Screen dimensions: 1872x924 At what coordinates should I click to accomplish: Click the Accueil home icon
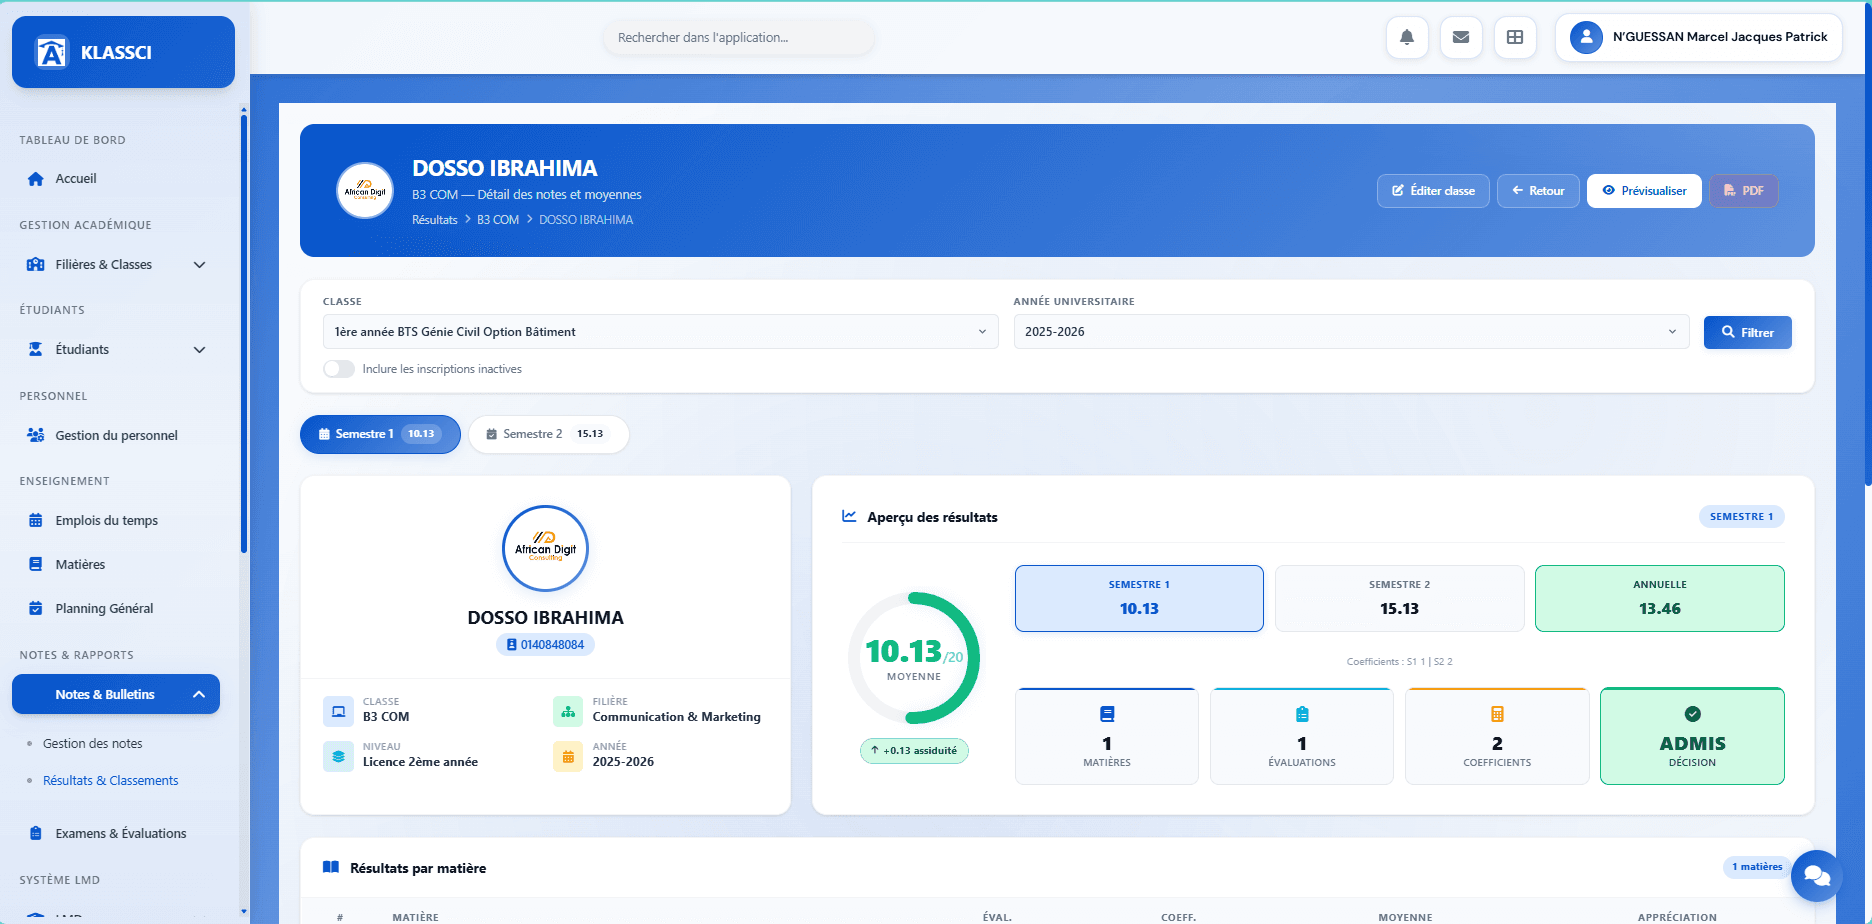click(36, 179)
